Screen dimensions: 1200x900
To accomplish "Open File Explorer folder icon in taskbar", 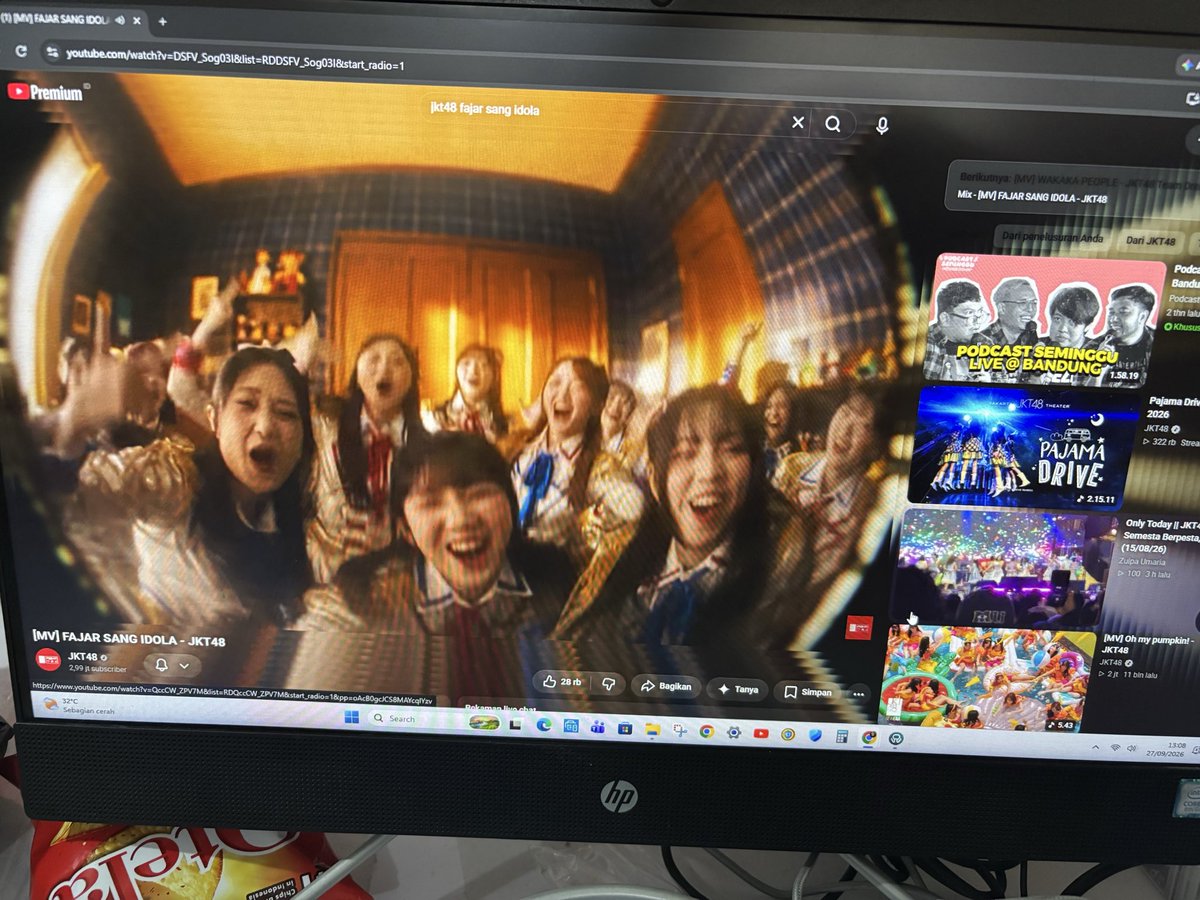I will pyautogui.click(x=652, y=729).
